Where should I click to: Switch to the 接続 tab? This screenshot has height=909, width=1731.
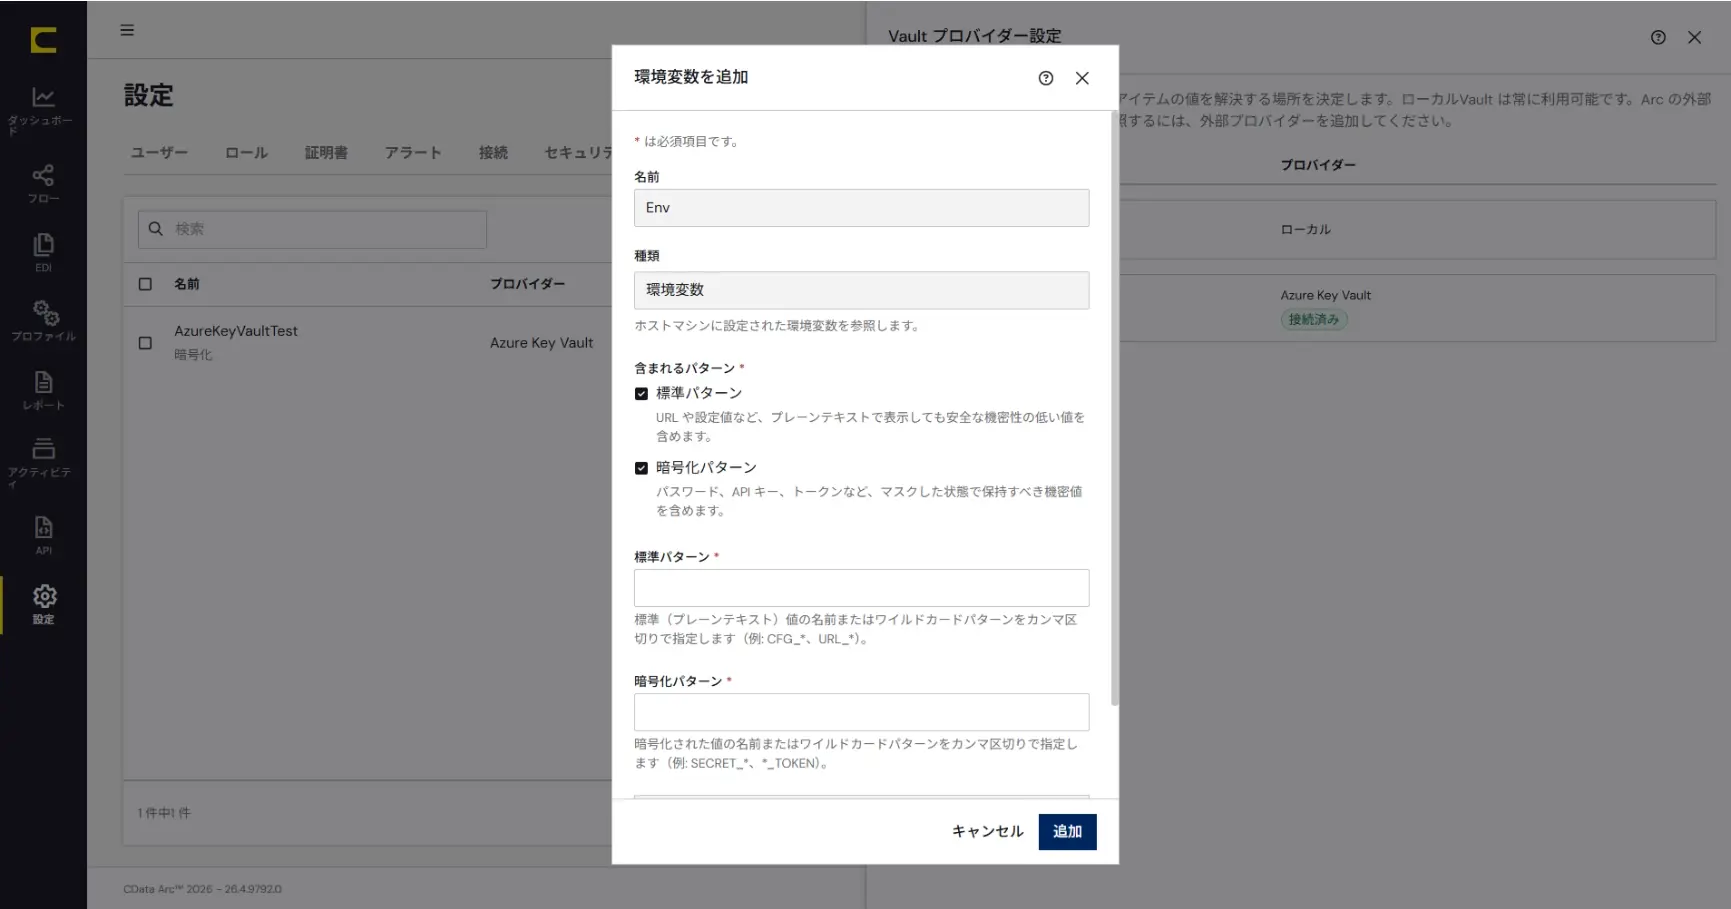point(493,153)
